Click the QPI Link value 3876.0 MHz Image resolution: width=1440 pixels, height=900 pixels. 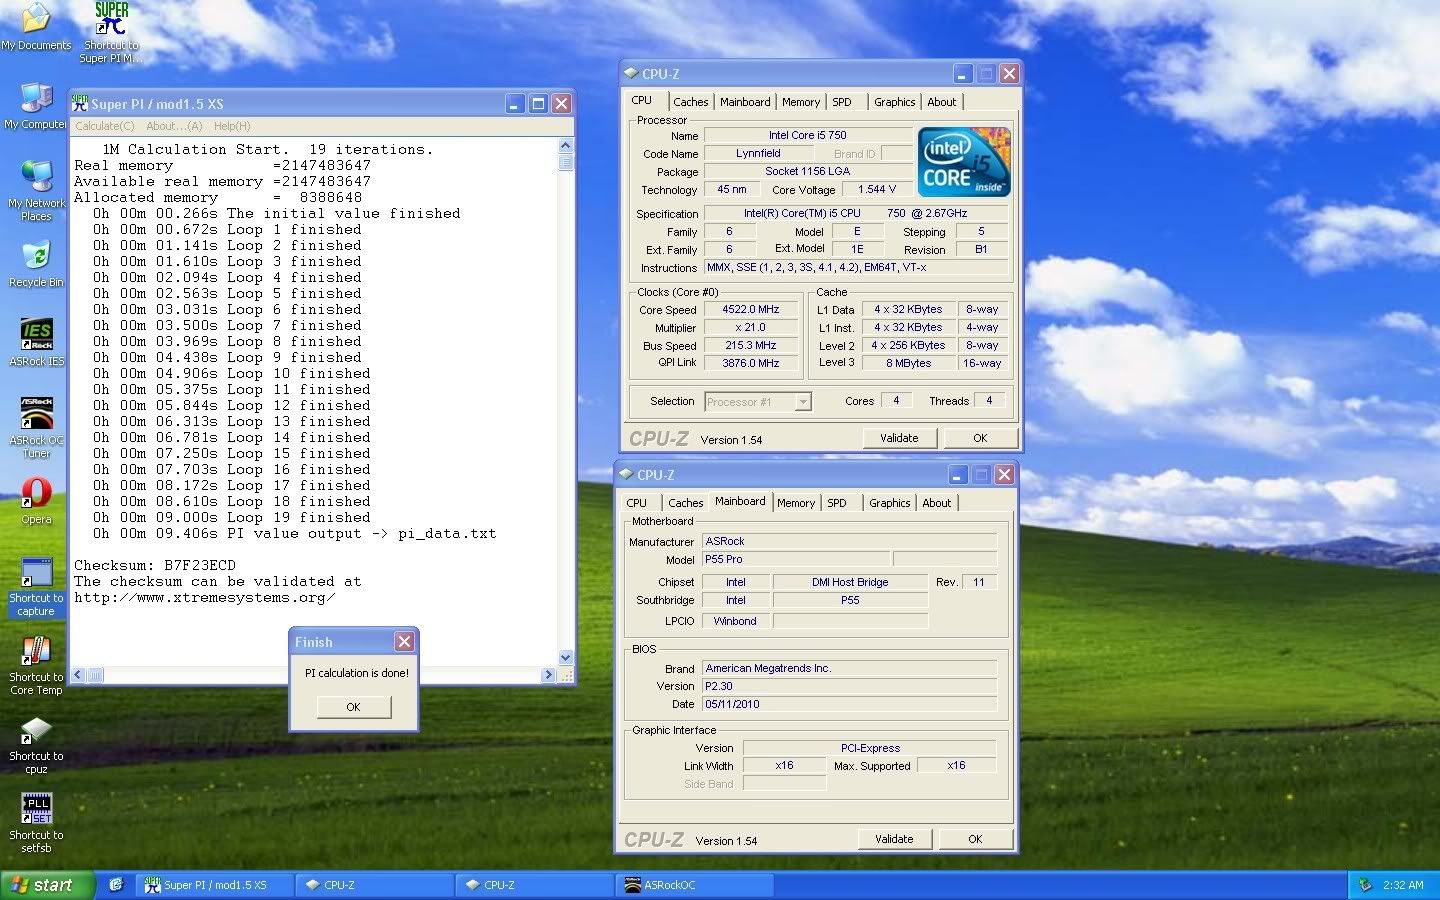[x=751, y=364]
